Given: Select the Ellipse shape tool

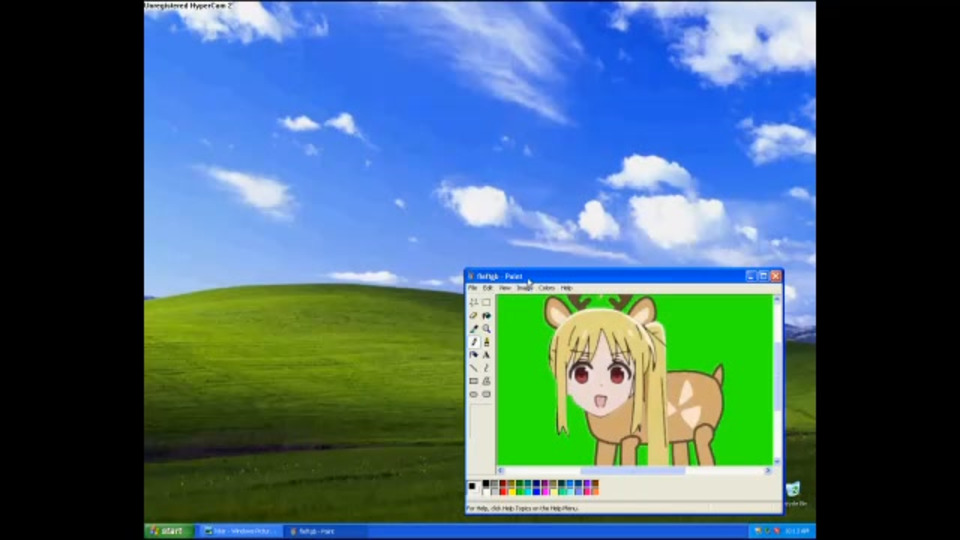Looking at the screenshot, I should [x=473, y=394].
